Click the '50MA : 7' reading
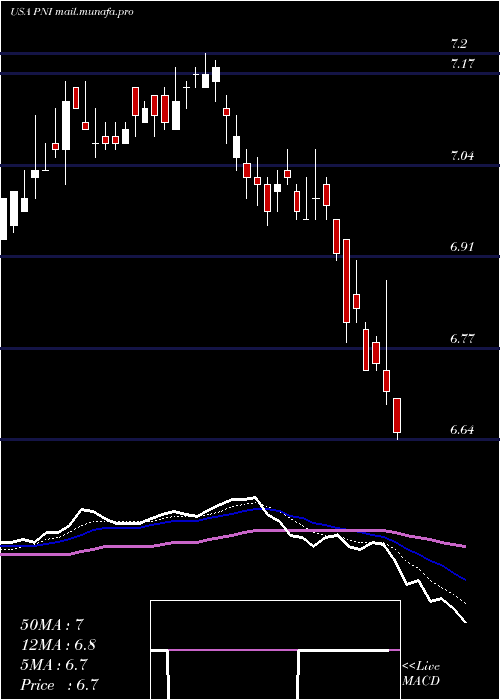Screen dimensions: 500x700 click(52, 625)
